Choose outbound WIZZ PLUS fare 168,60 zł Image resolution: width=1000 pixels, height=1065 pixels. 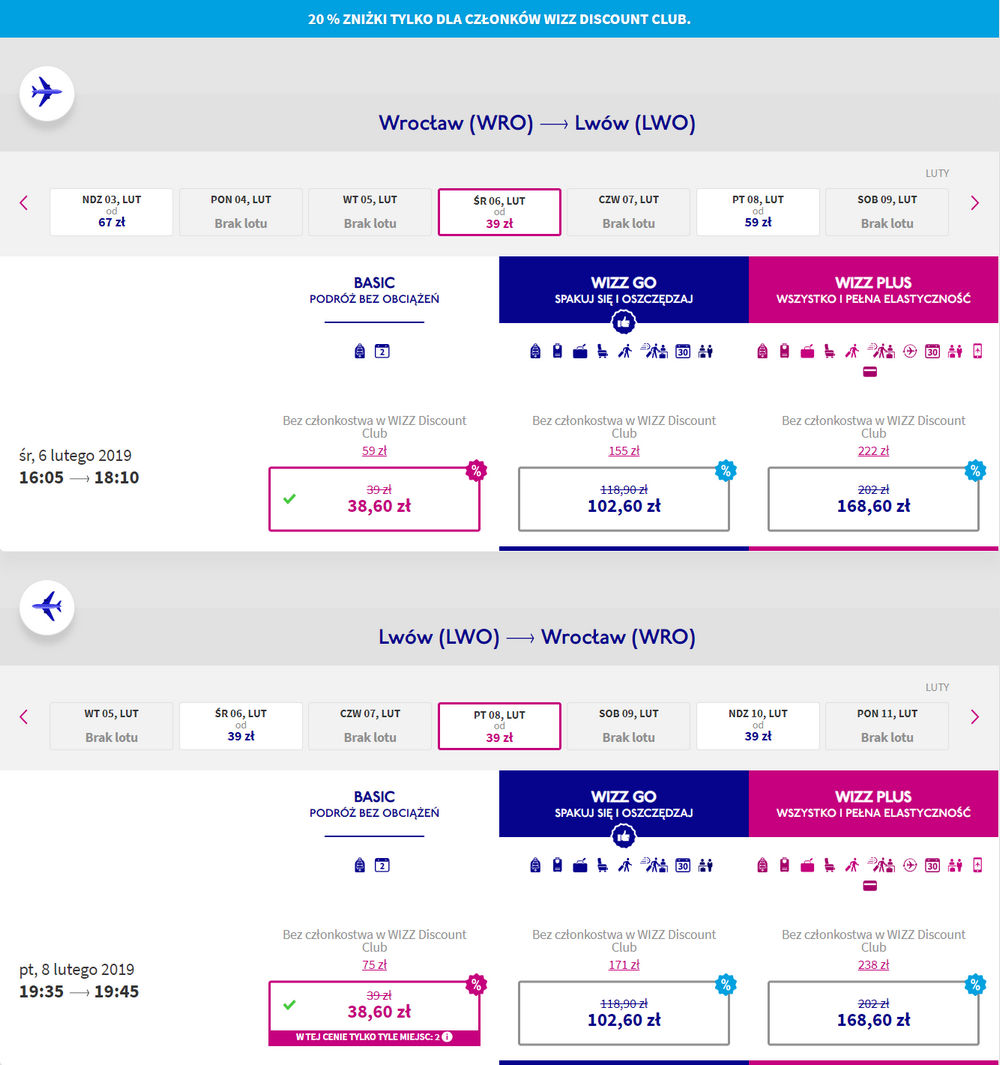pos(874,499)
